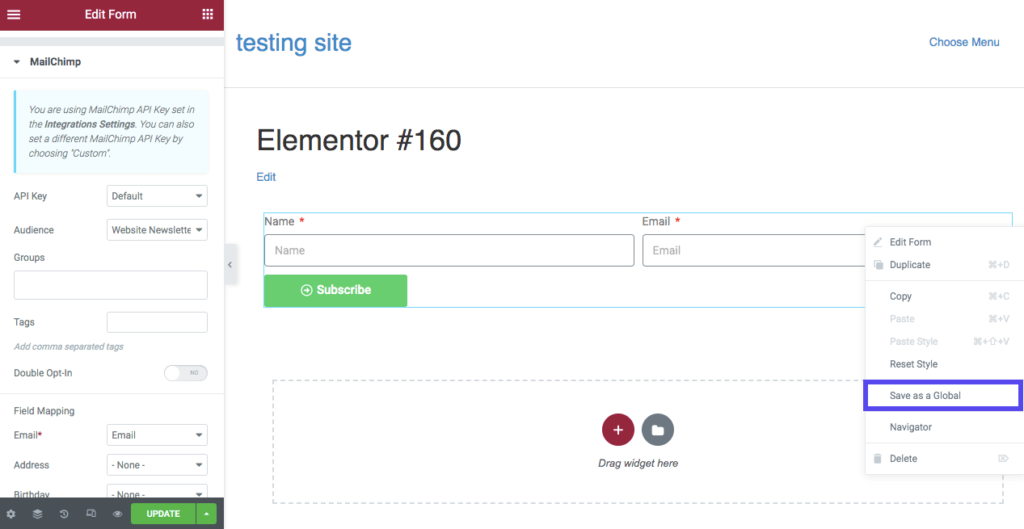This screenshot has height=529, width=1024.
Task: Open the widgets grid panel icon
Action: coord(208,14)
